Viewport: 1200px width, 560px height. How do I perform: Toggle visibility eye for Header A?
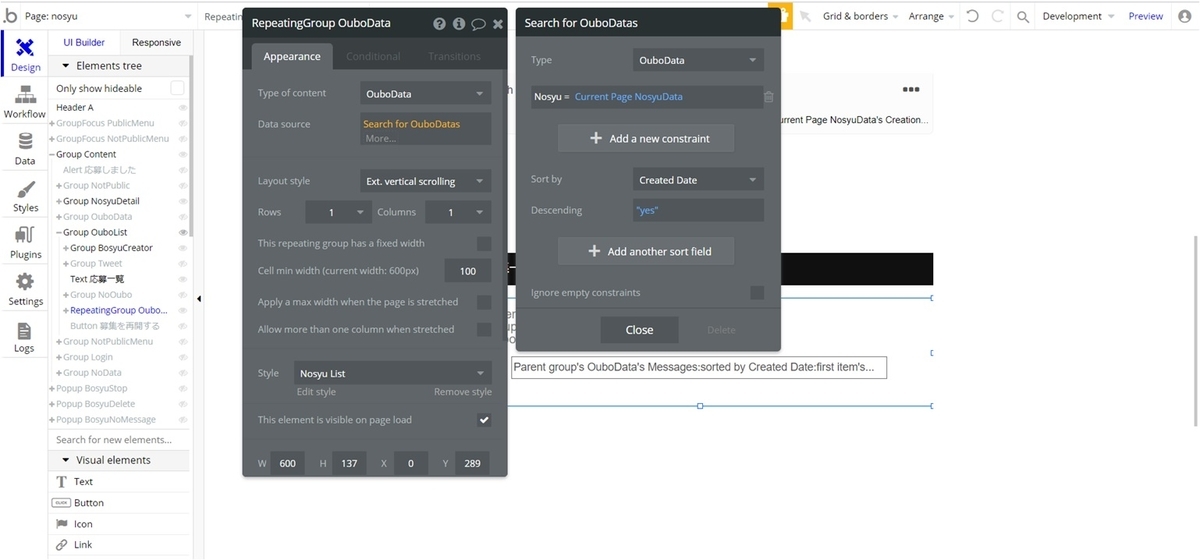pos(183,107)
